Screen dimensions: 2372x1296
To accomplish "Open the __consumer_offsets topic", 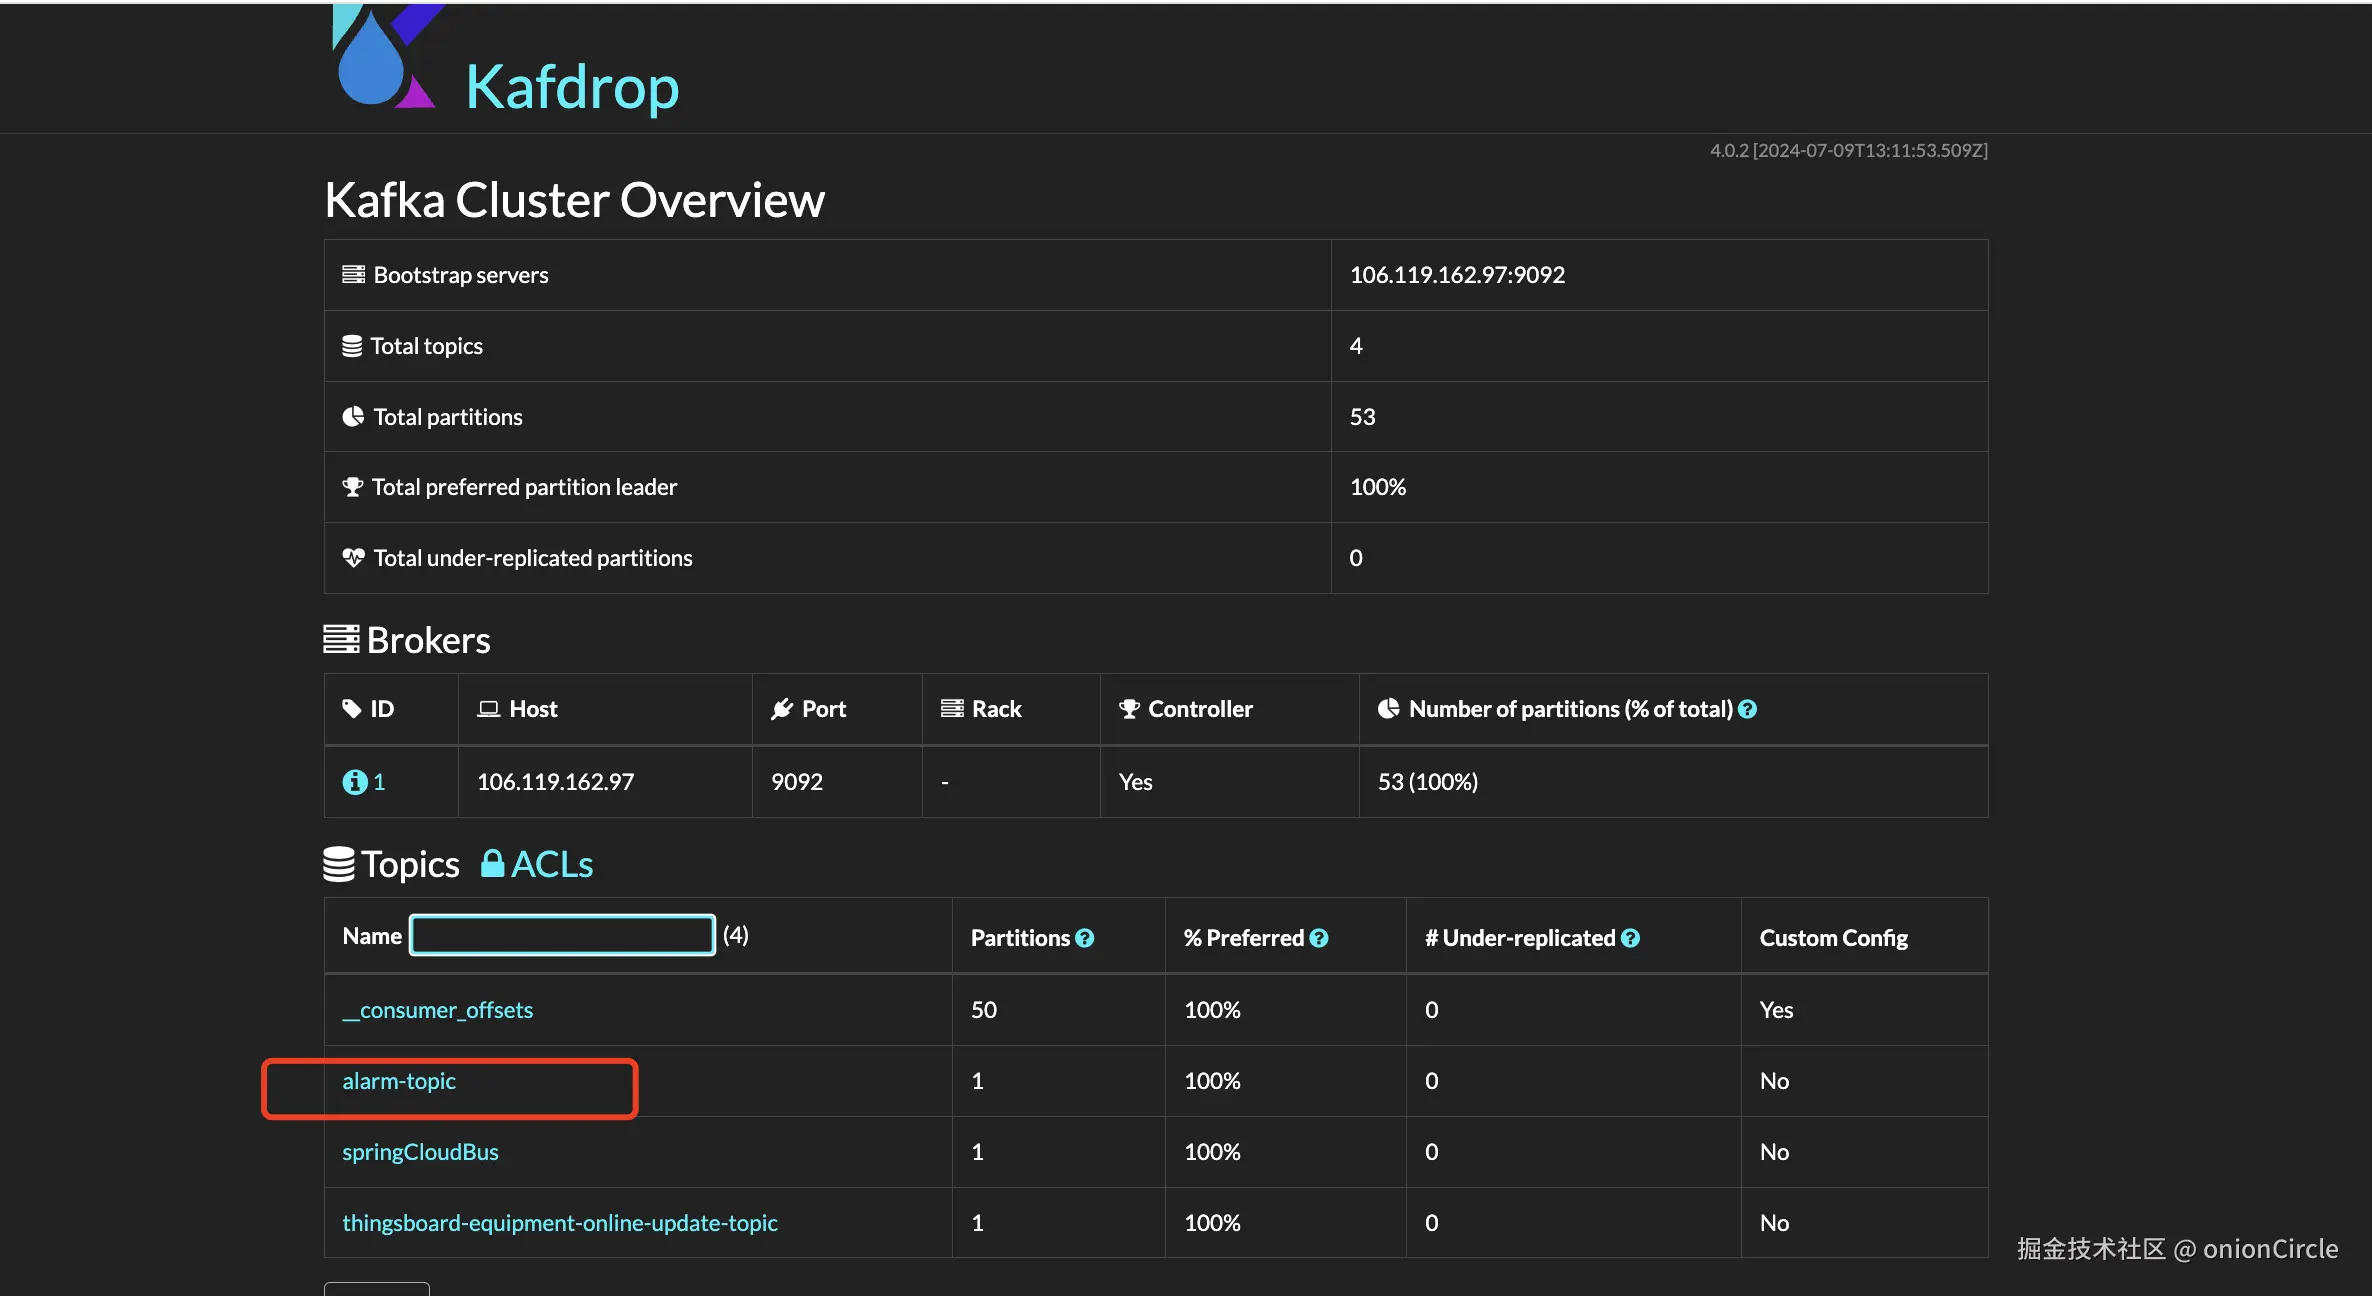I will (x=437, y=1010).
